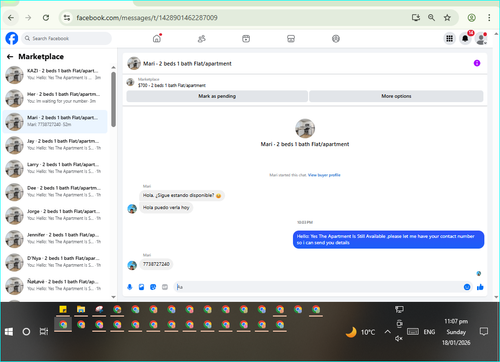The image size is (500, 362).
Task: Open the Windows notification center icon
Action: tap(484, 332)
